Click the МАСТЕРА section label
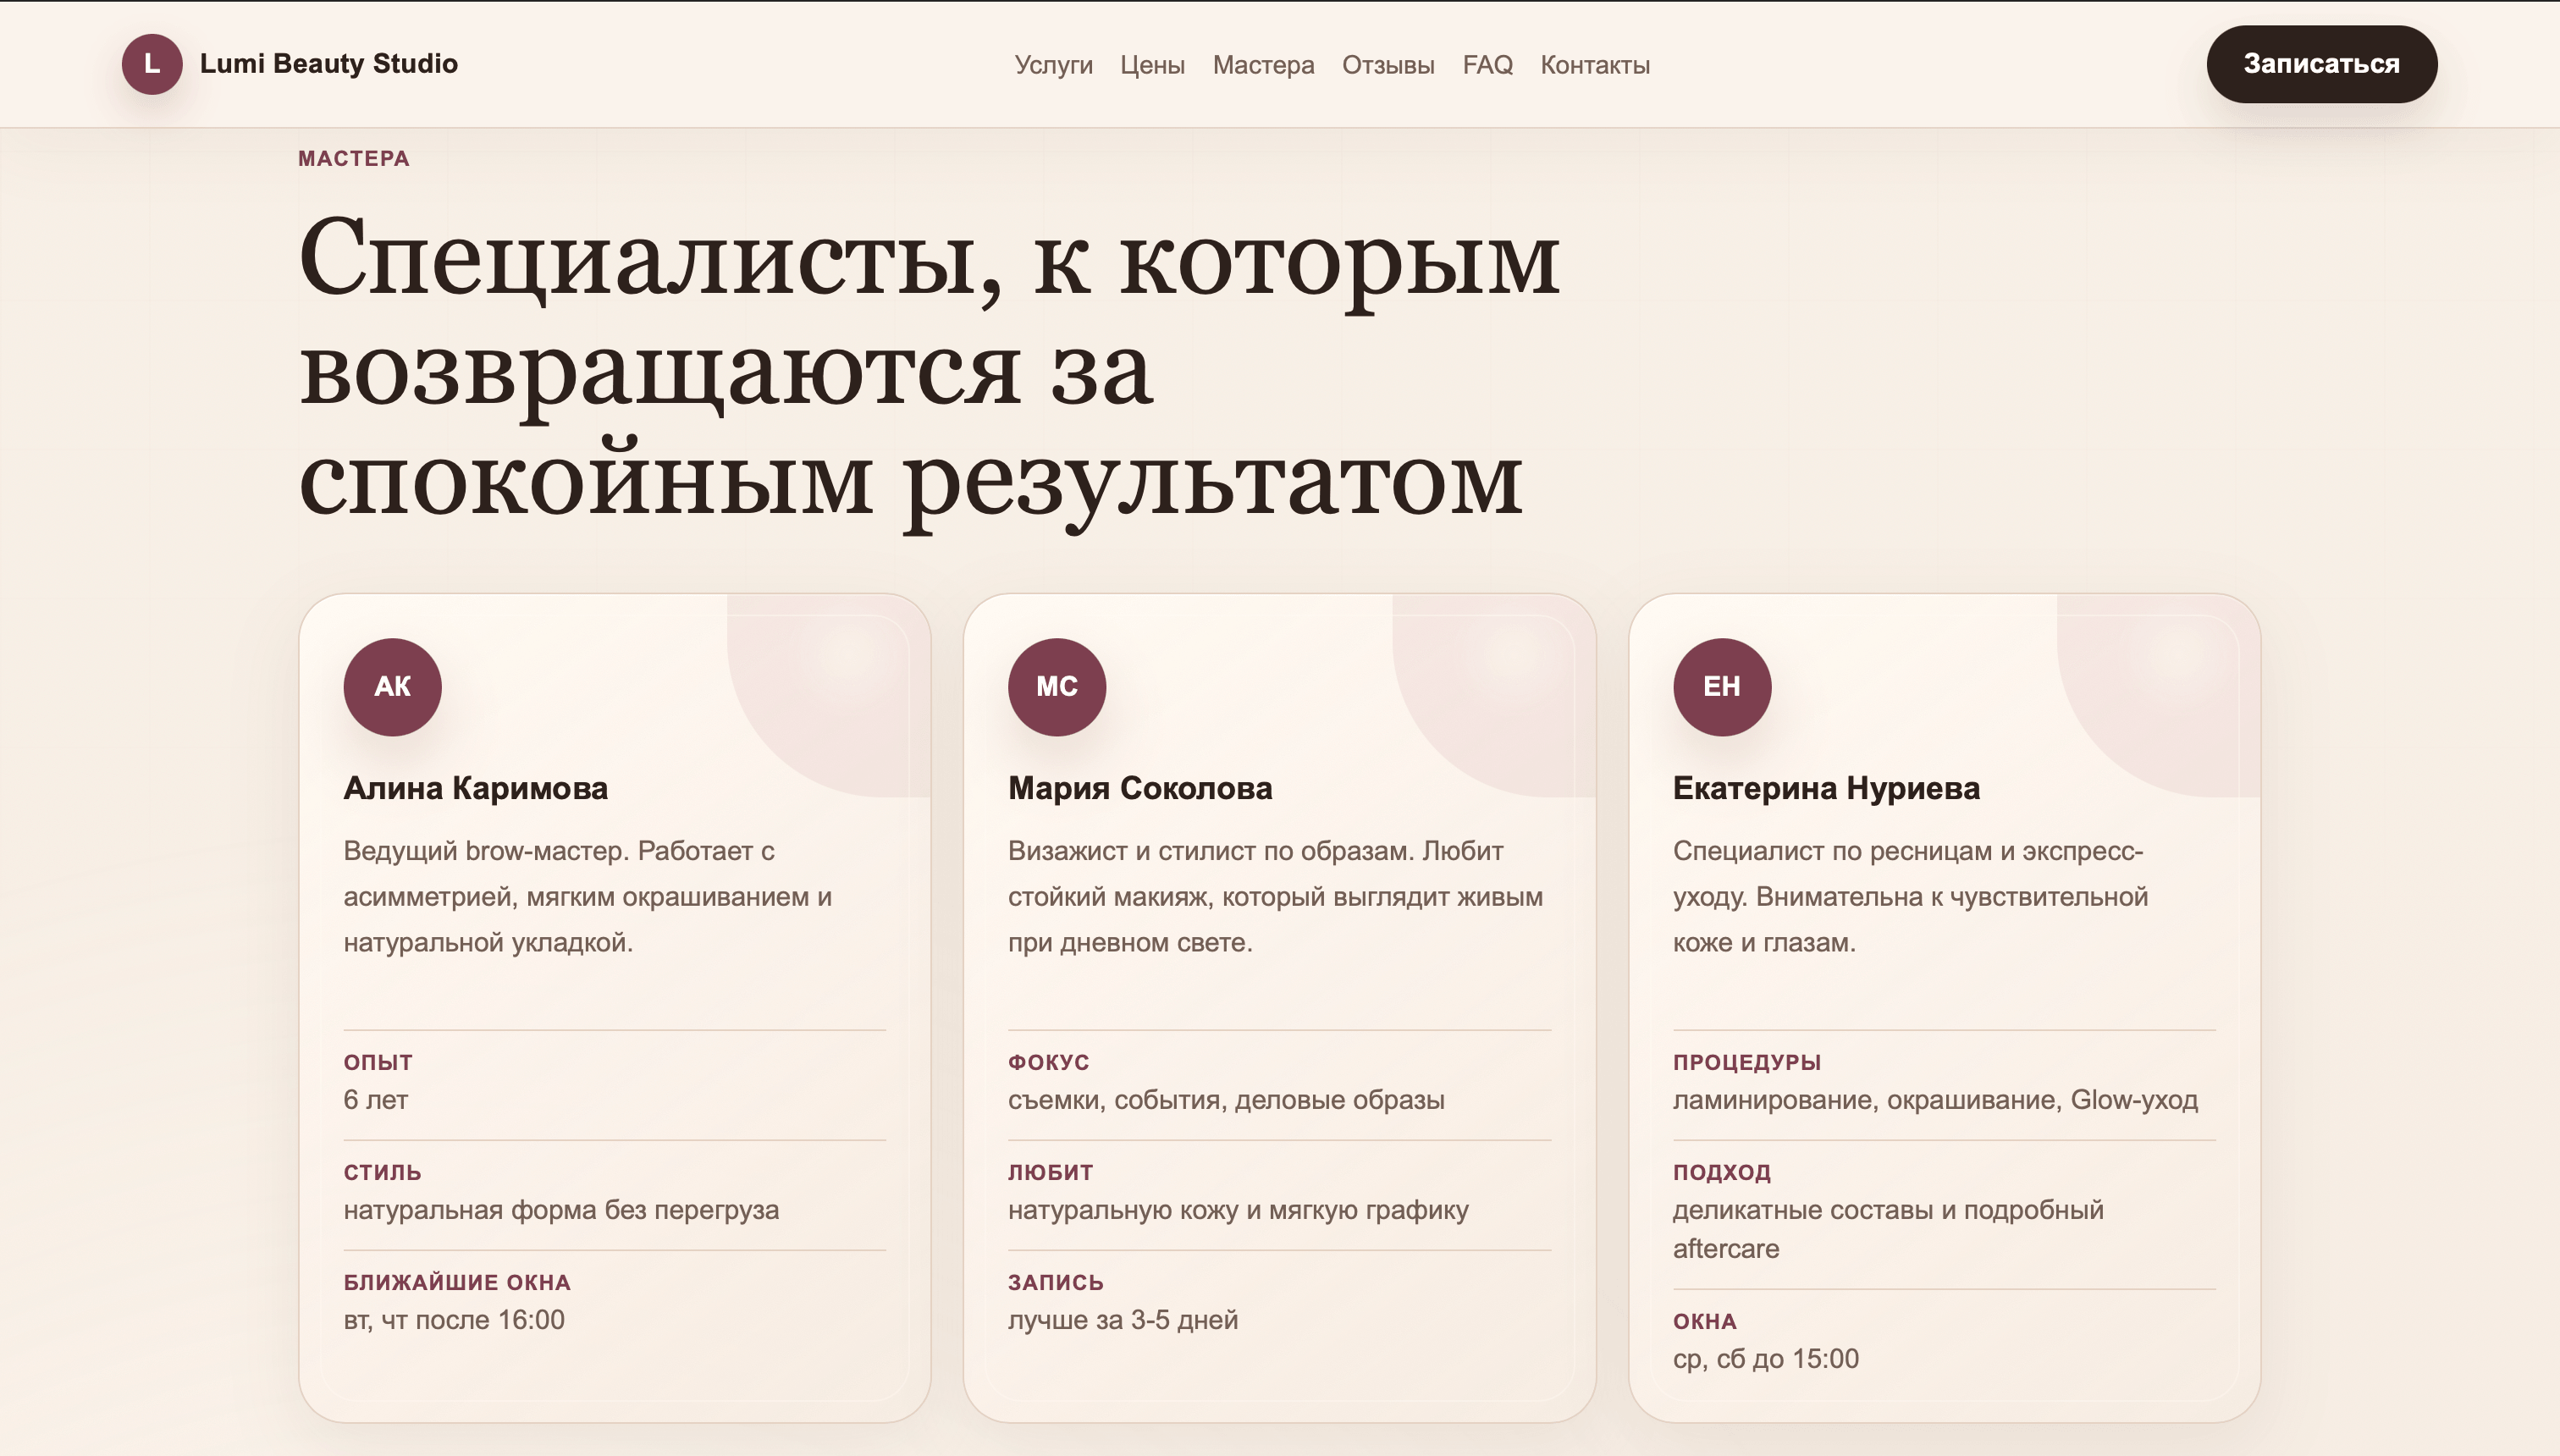The width and height of the screenshot is (2560, 1456). tap(354, 158)
